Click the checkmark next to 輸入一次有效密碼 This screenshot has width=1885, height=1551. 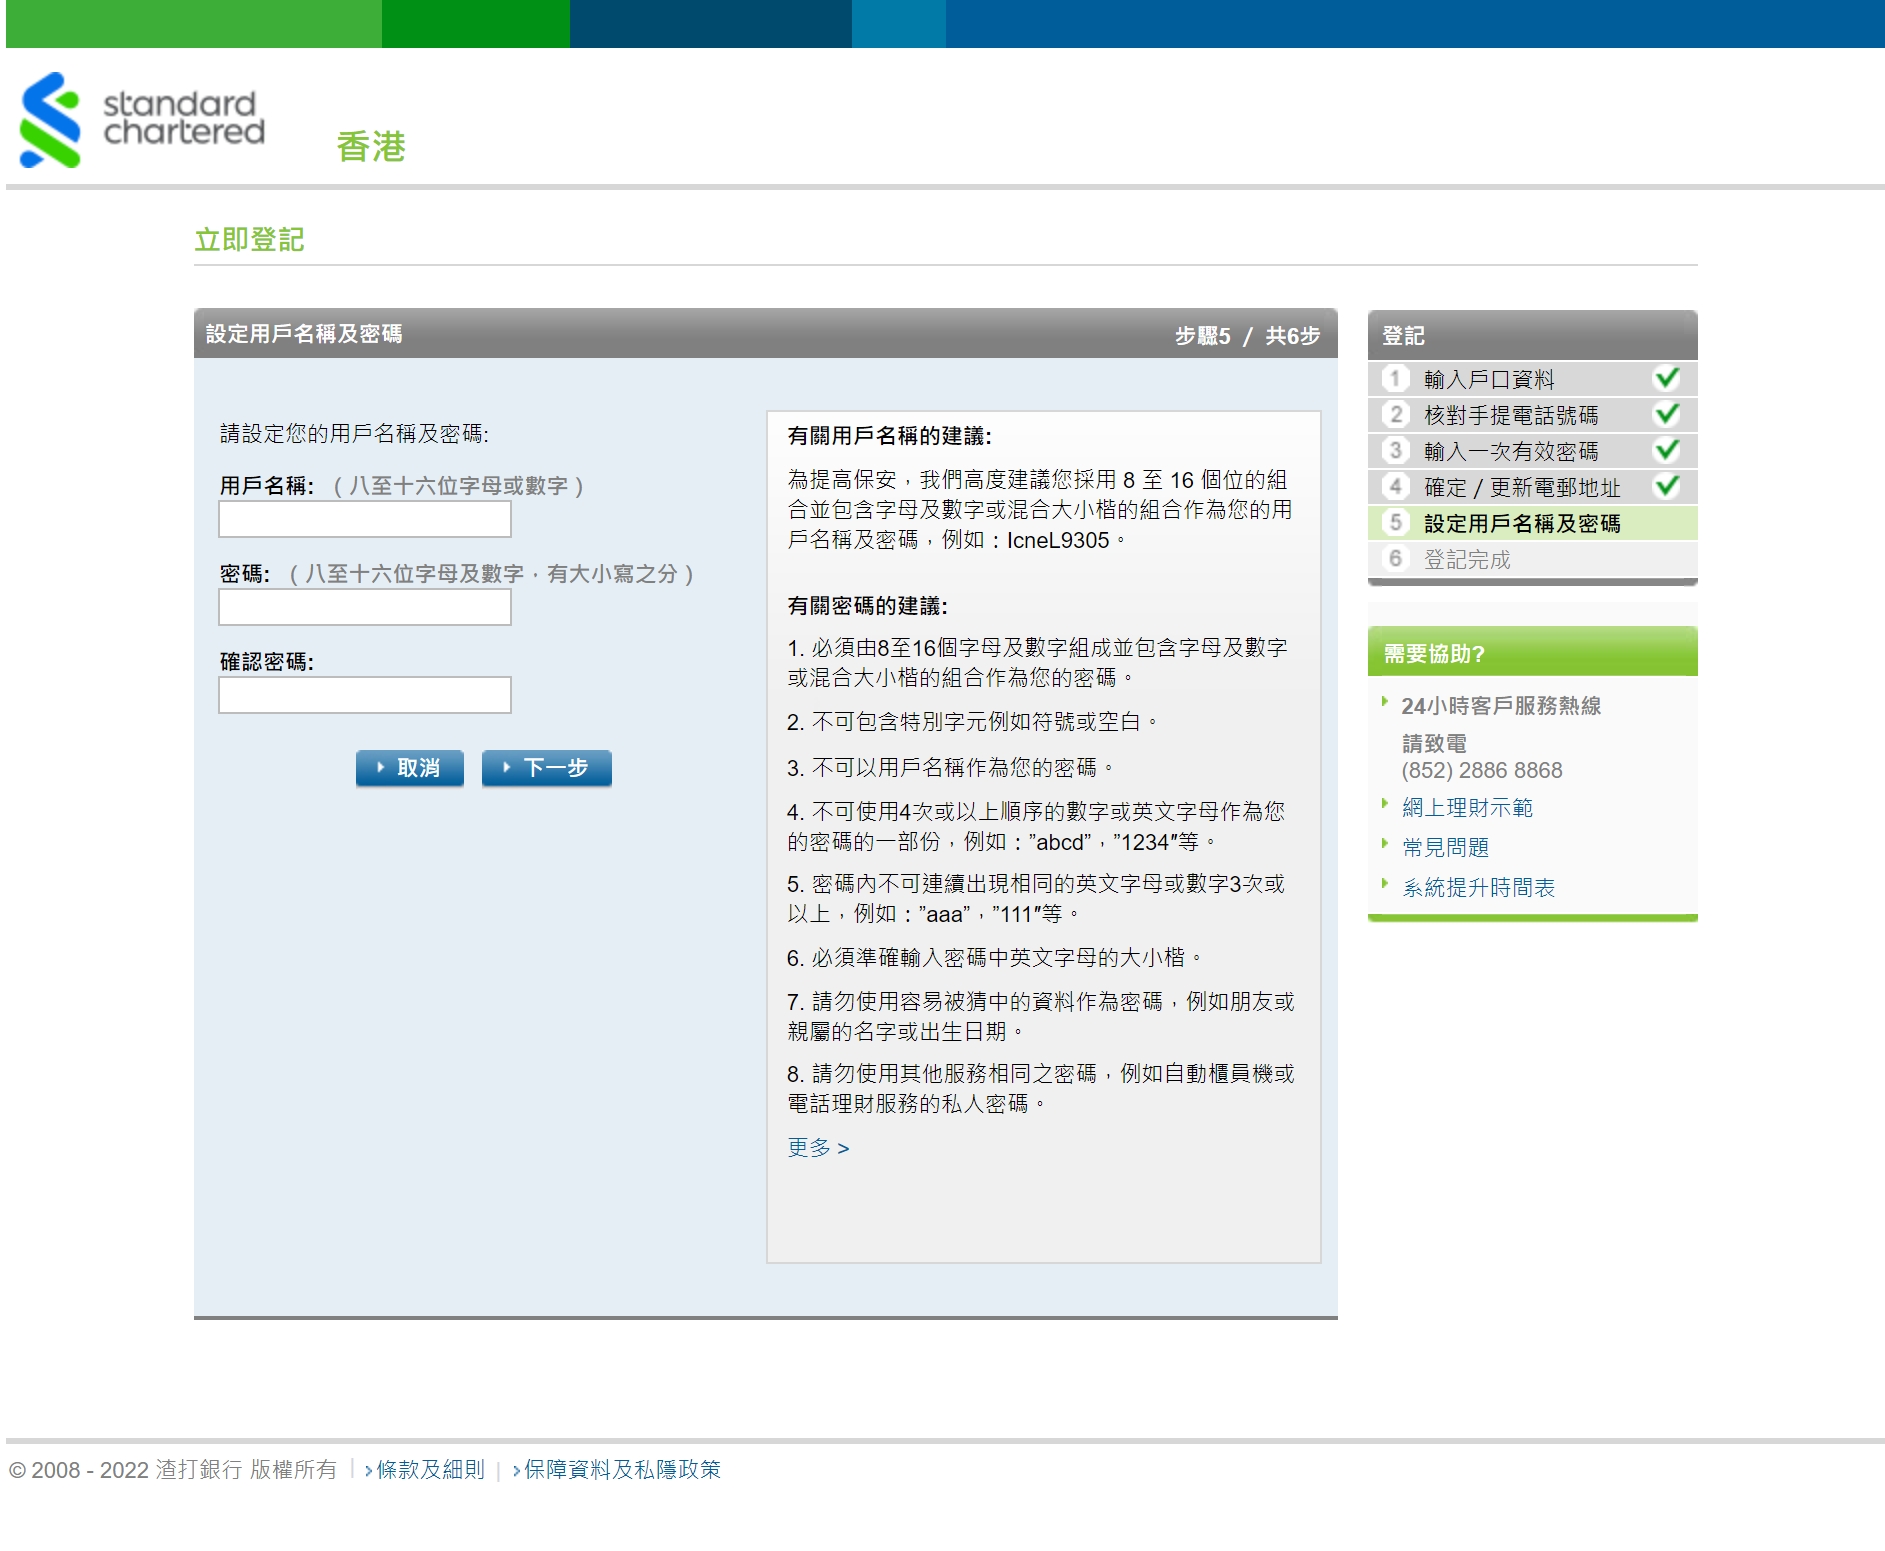1666,450
